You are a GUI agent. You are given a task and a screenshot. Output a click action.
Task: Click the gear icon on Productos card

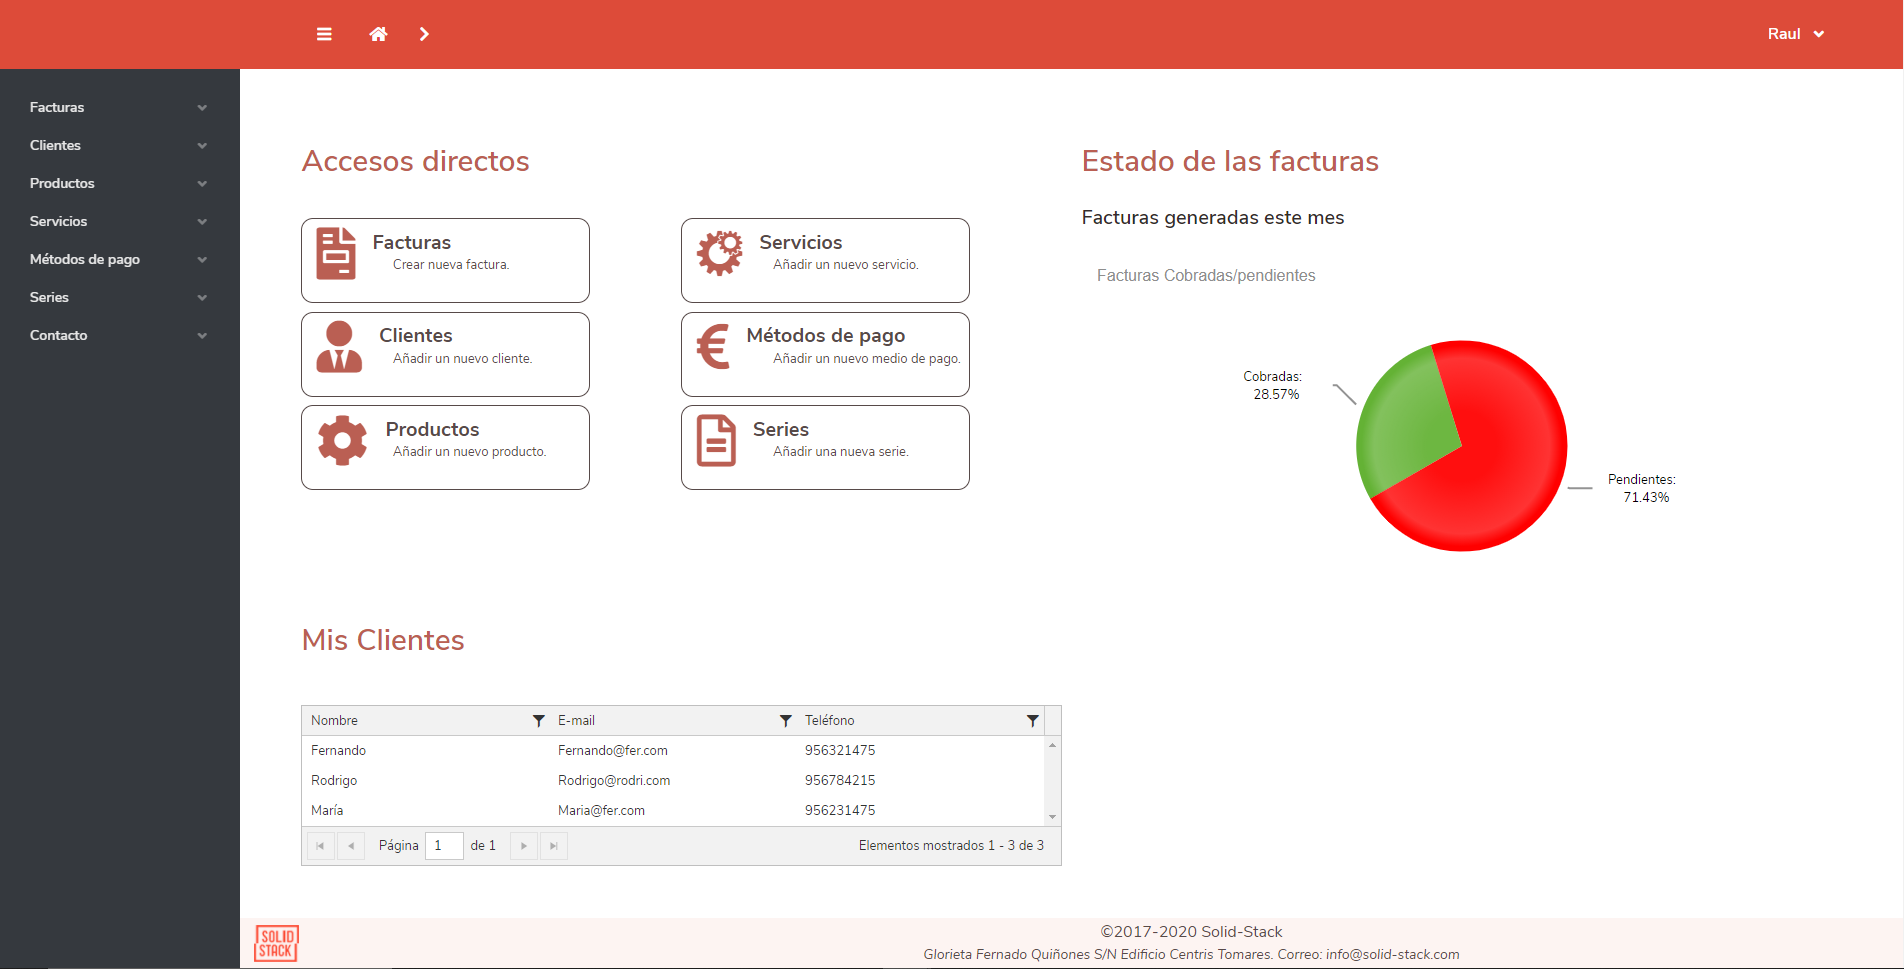click(342, 440)
